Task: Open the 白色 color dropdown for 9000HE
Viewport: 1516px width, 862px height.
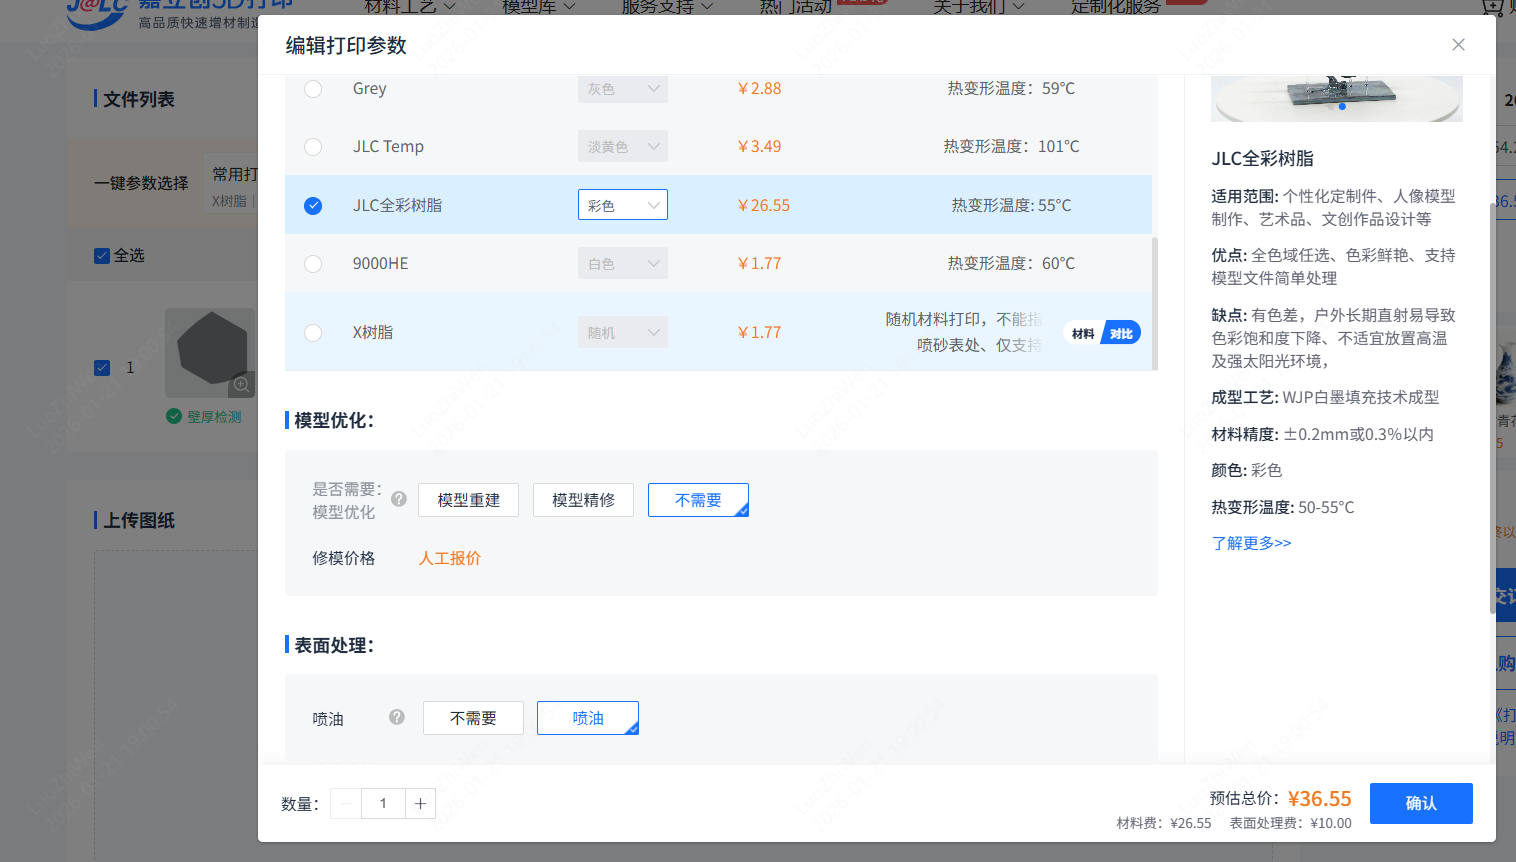Action: [623, 264]
